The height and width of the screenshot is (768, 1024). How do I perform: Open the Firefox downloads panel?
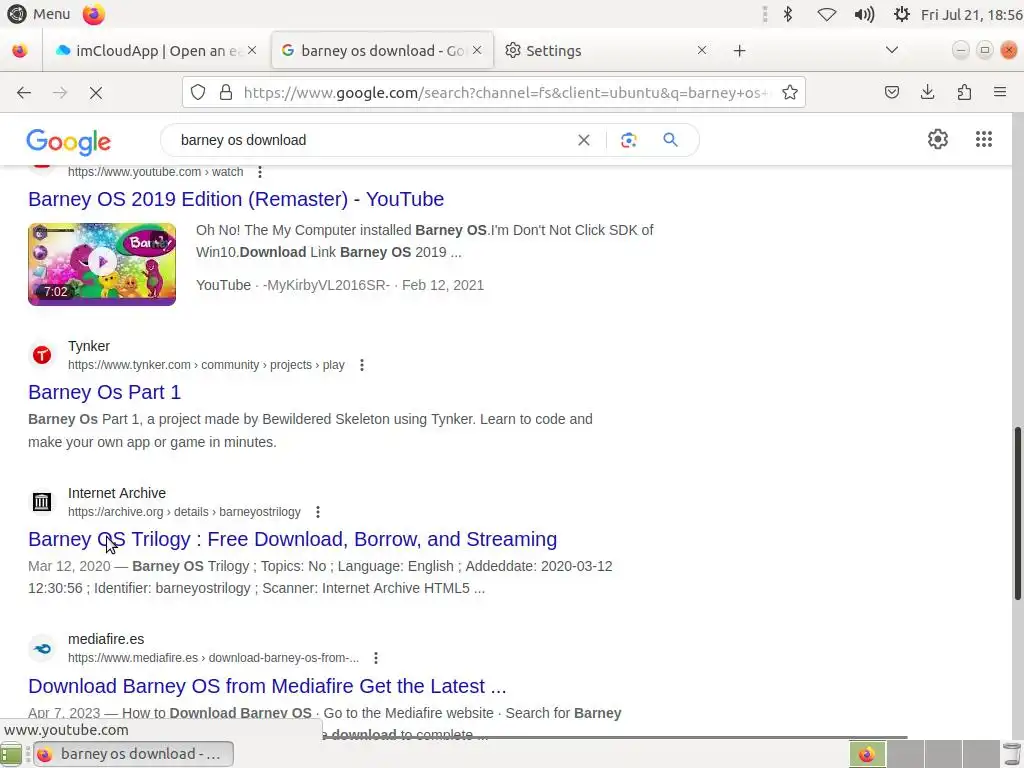[927, 93]
